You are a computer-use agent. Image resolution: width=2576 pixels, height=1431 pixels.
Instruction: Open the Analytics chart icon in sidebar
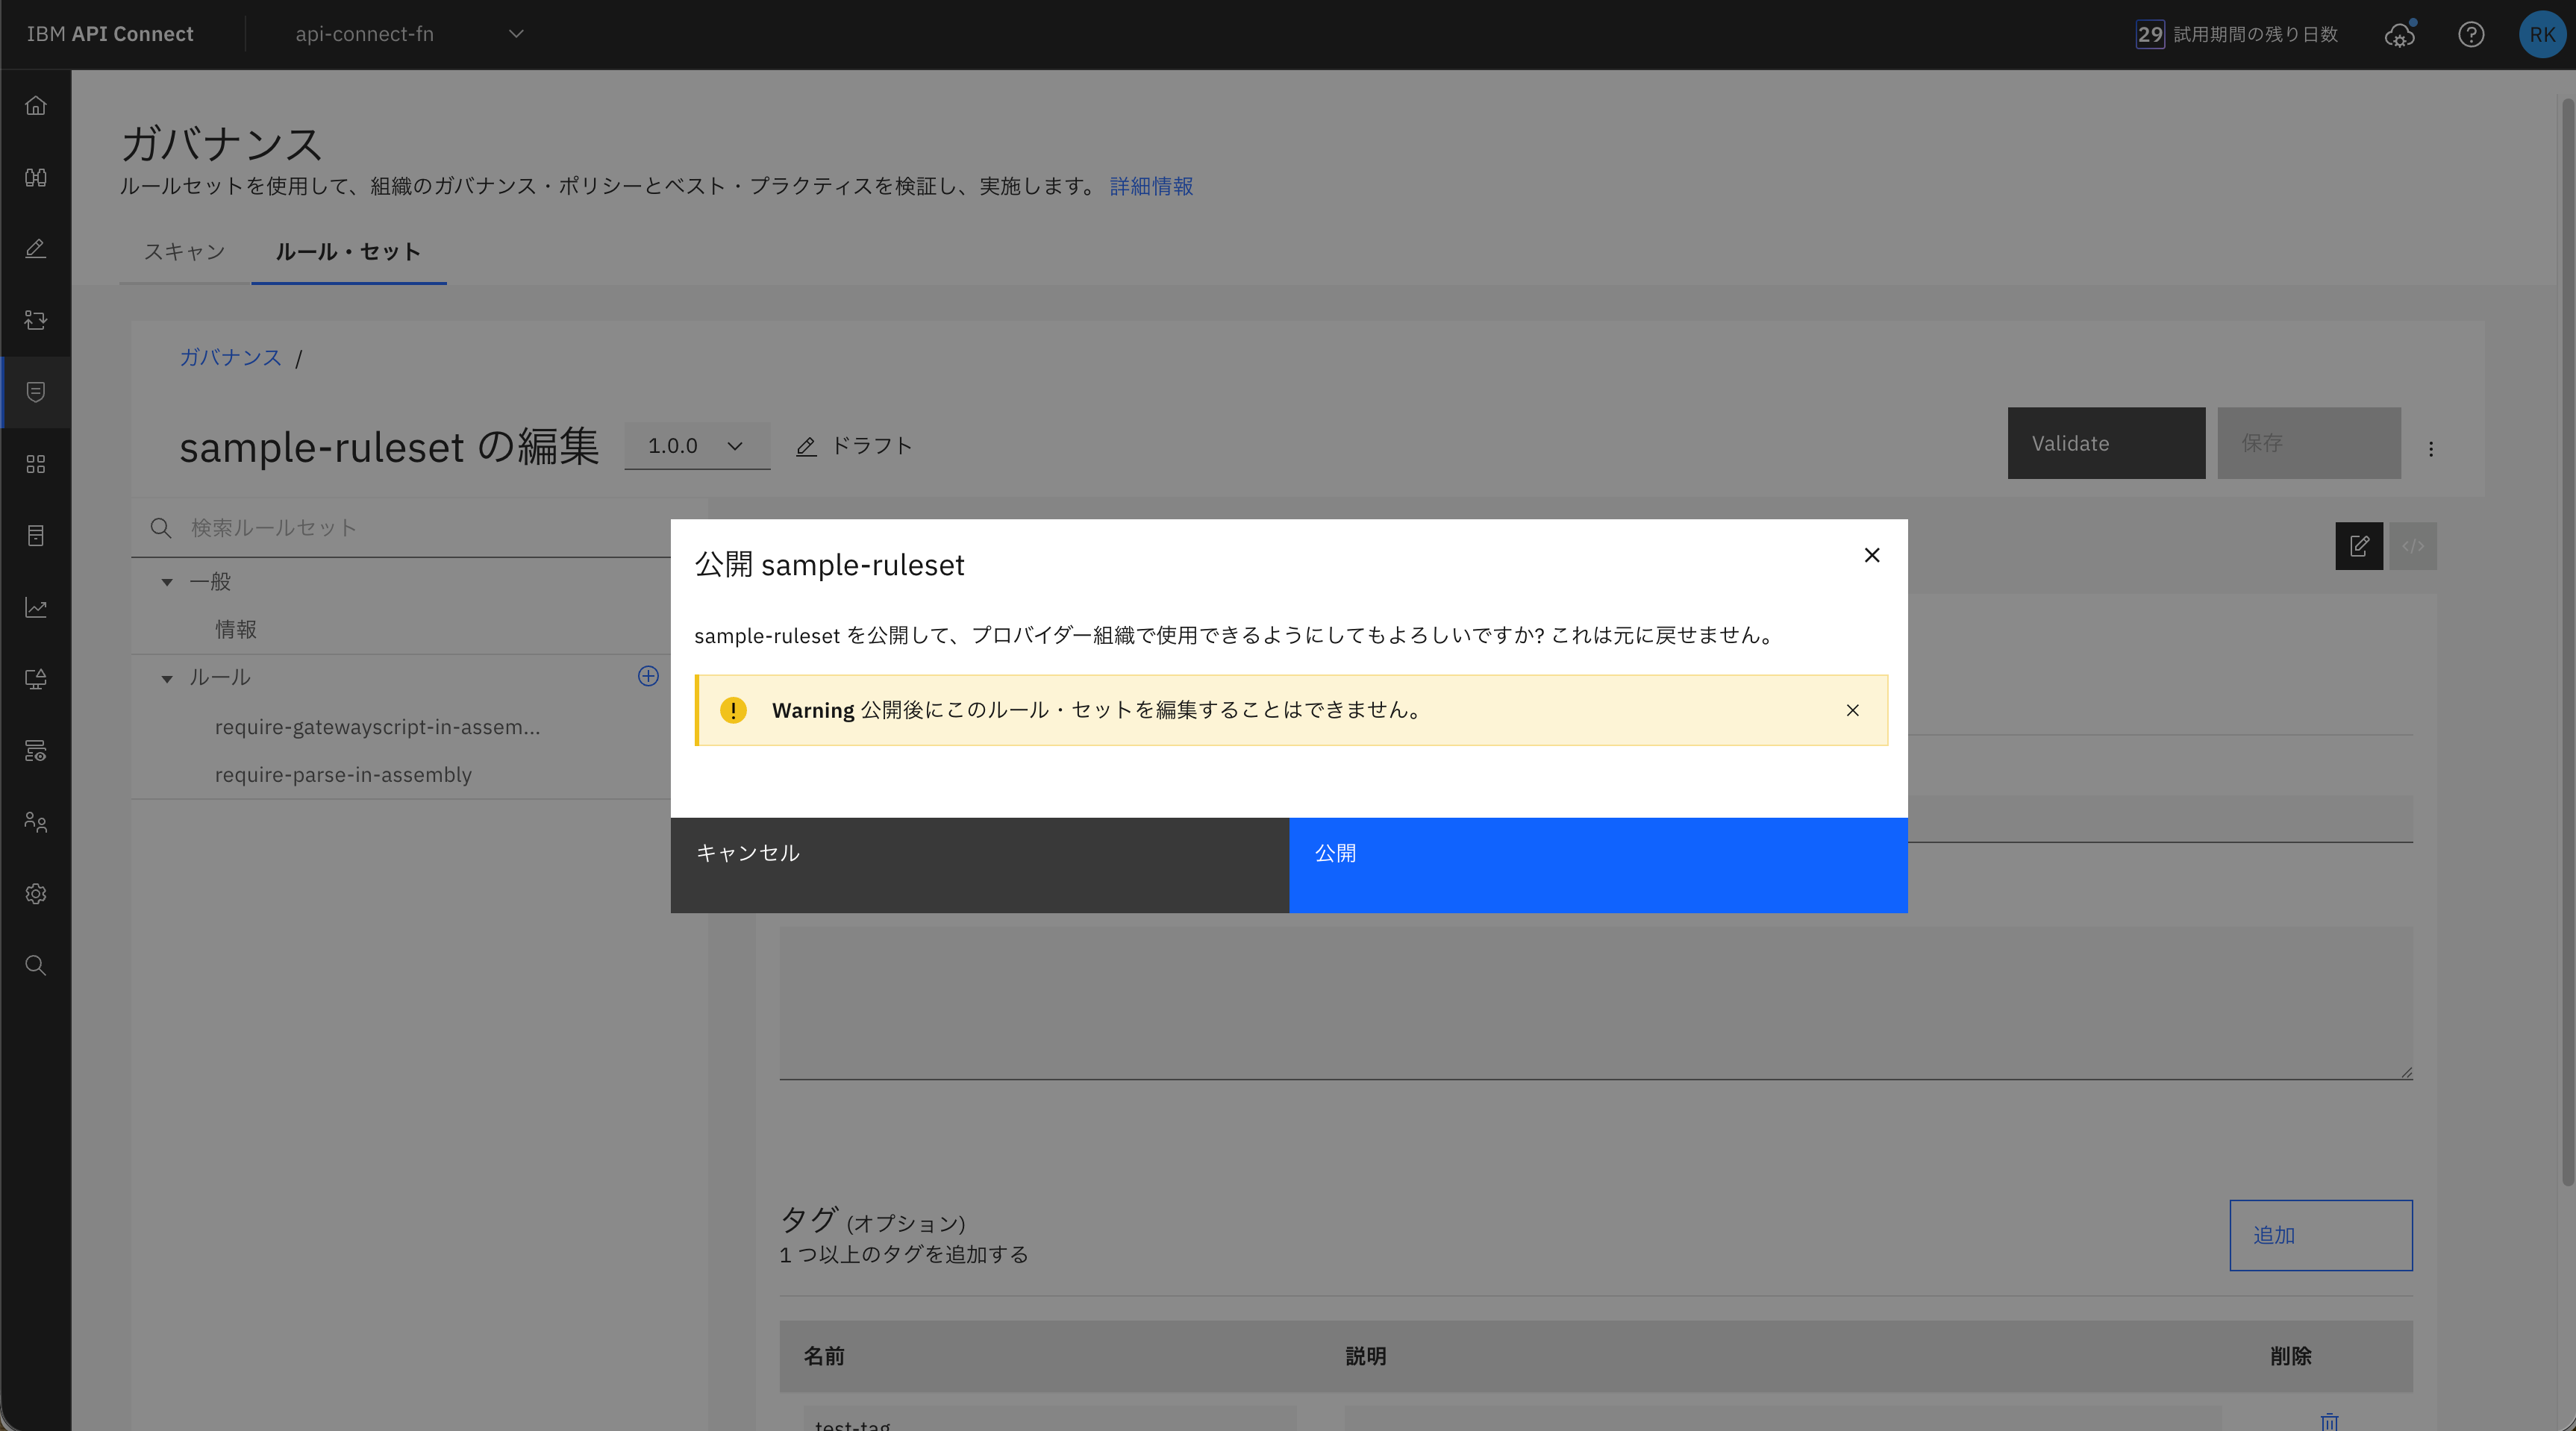coord(36,607)
